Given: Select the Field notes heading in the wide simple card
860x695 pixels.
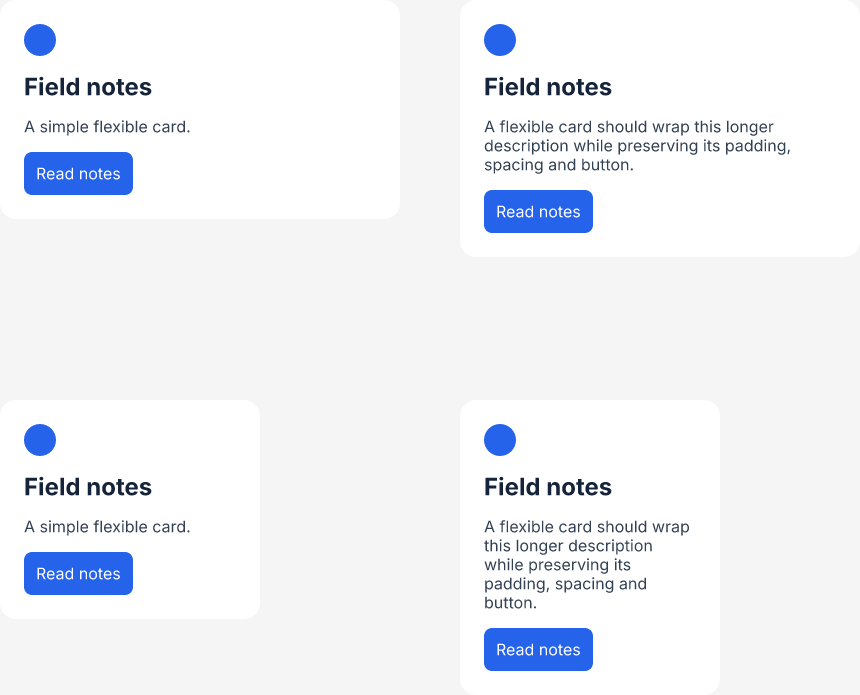Looking at the screenshot, I should (88, 87).
